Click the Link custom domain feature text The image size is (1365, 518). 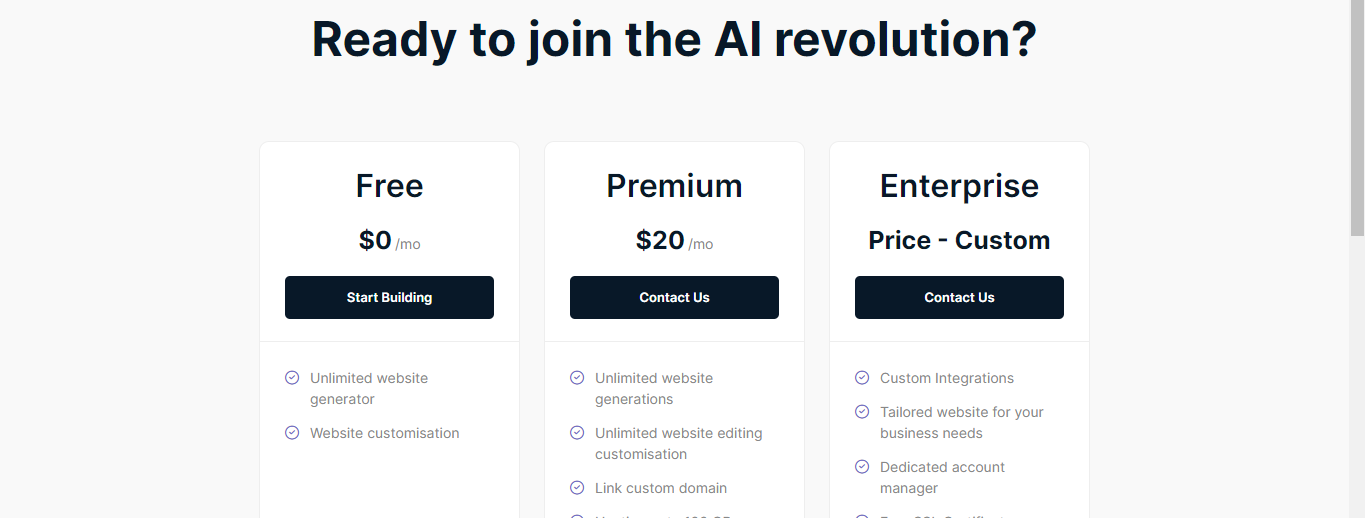click(x=661, y=488)
